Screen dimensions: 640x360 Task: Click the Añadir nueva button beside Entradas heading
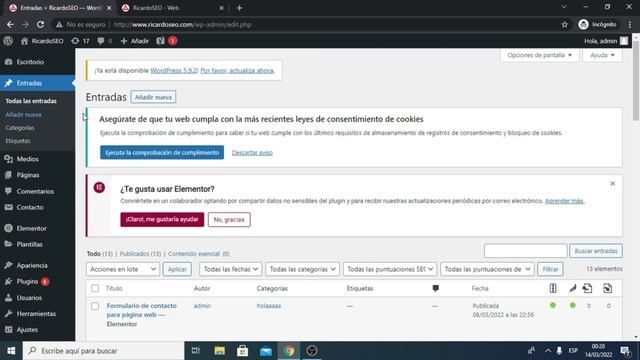153,97
